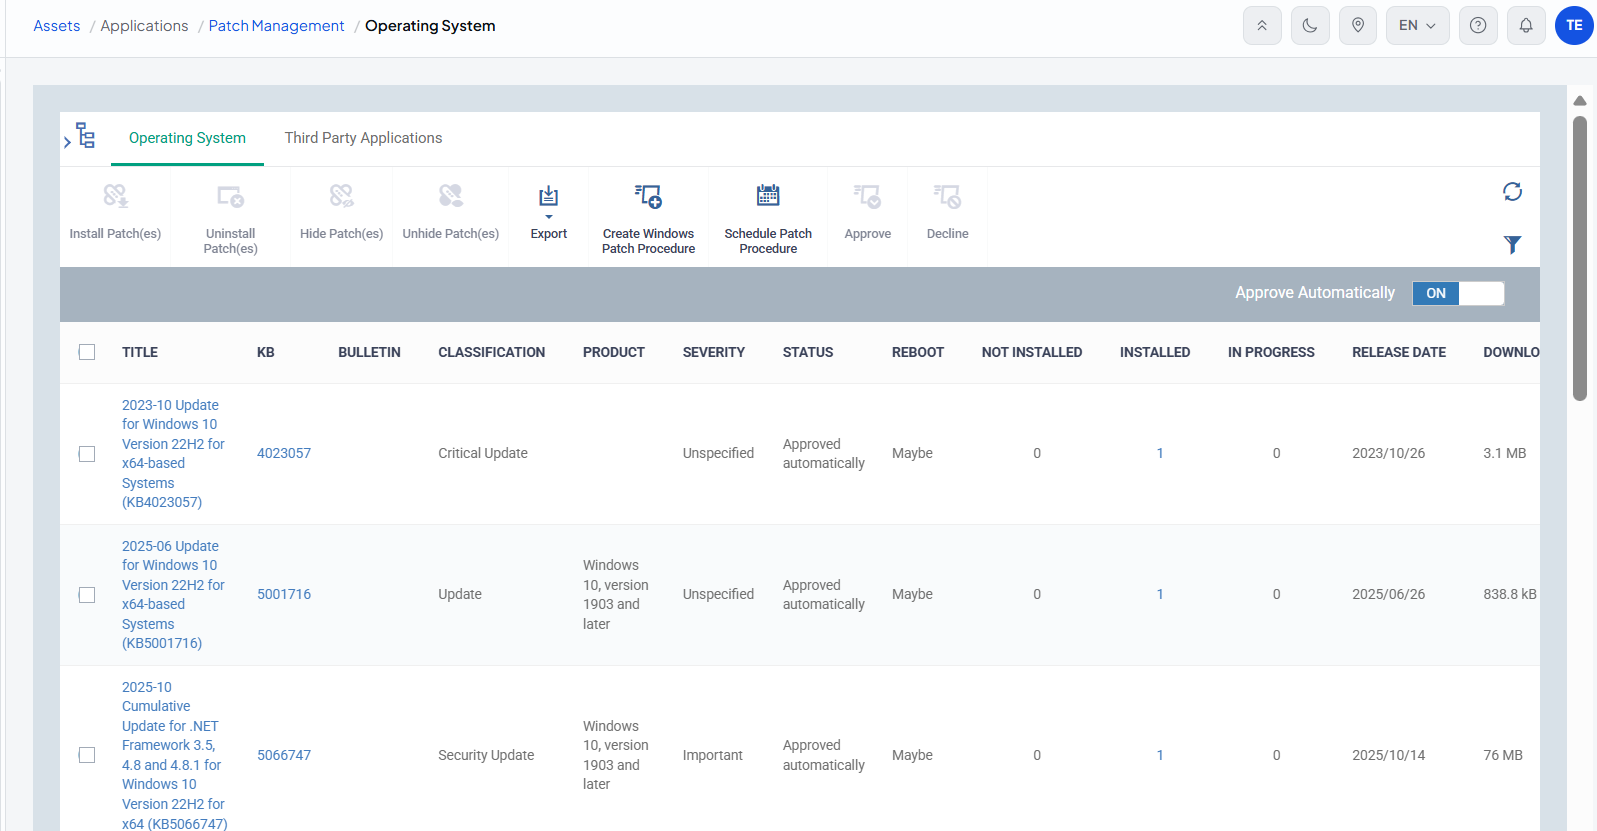The height and width of the screenshot is (831, 1597).
Task: Sort by BULLETIN column header
Action: click(369, 352)
